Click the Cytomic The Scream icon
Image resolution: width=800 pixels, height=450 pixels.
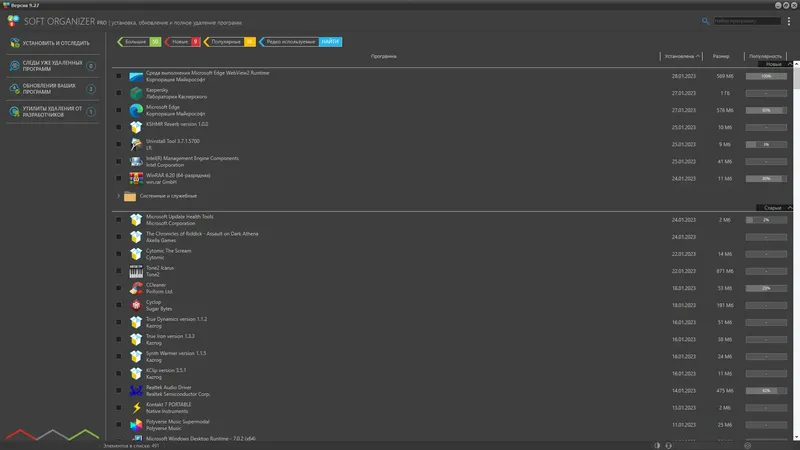coord(136,254)
